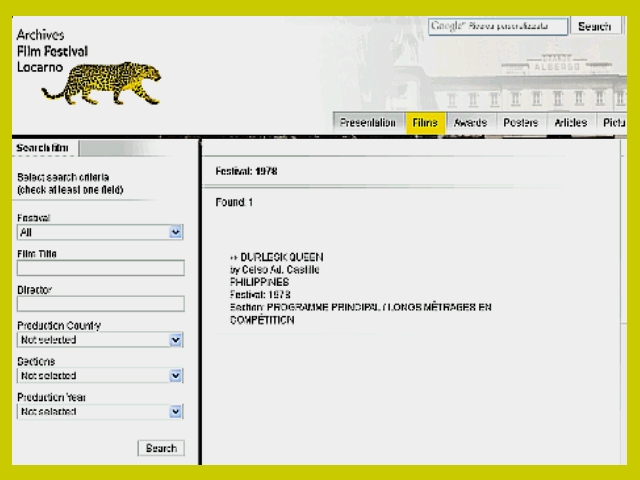Image resolution: width=640 pixels, height=480 pixels.
Task: Go to the Posters tab
Action: click(519, 122)
